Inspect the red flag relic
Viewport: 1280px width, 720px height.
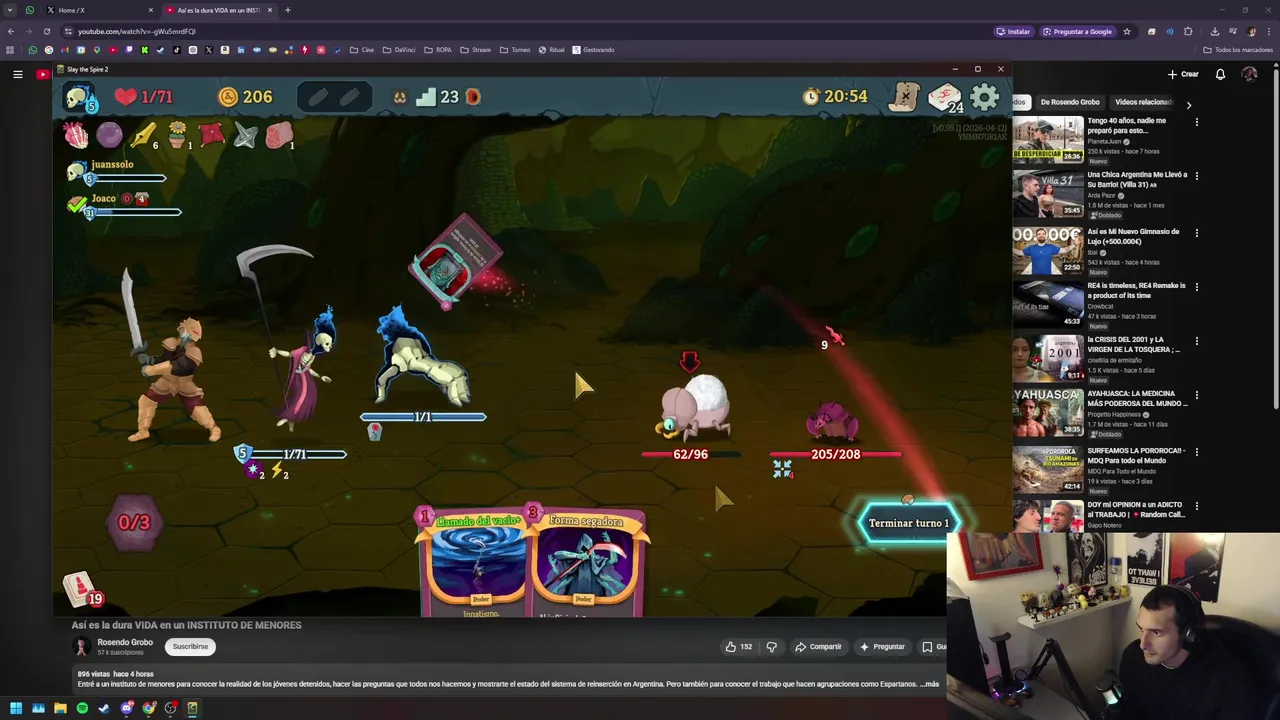(211, 134)
